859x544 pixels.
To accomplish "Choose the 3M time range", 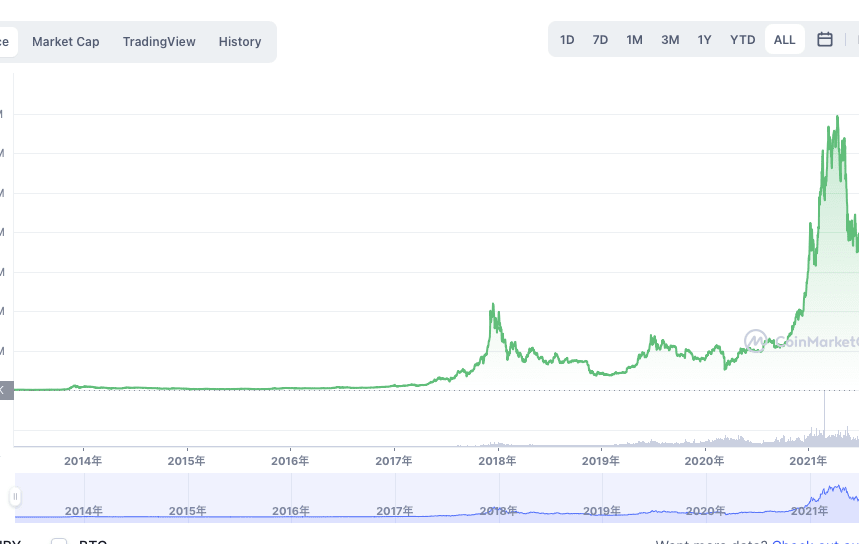I will click(x=670, y=40).
